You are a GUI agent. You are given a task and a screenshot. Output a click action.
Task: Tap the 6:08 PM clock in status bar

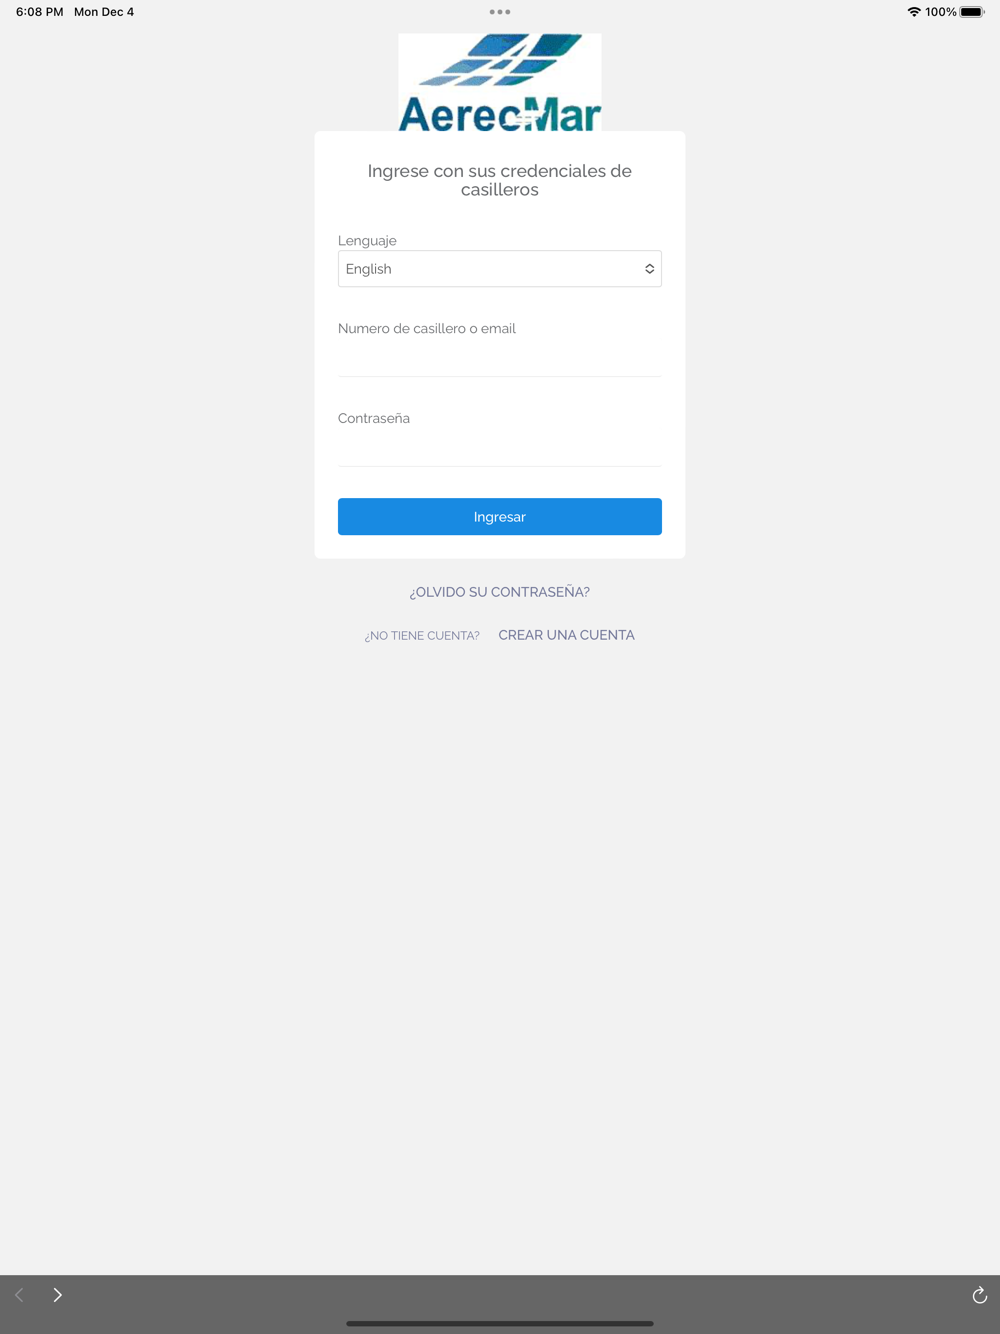(x=39, y=12)
